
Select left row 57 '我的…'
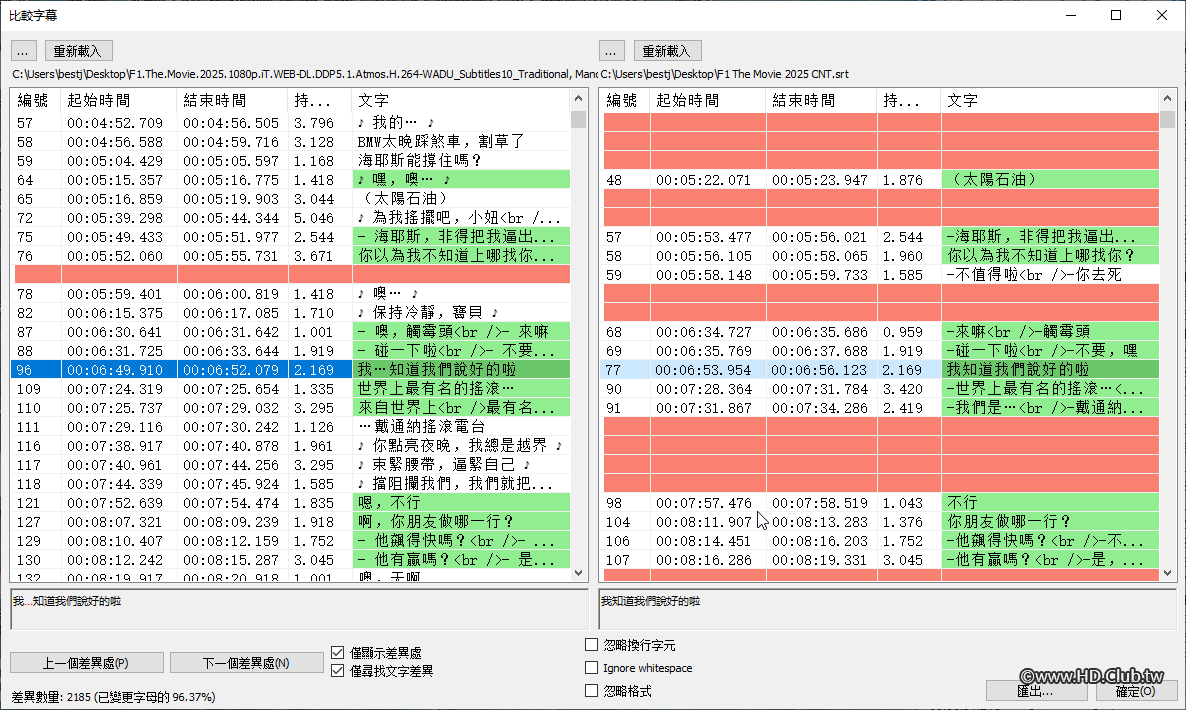290,122
